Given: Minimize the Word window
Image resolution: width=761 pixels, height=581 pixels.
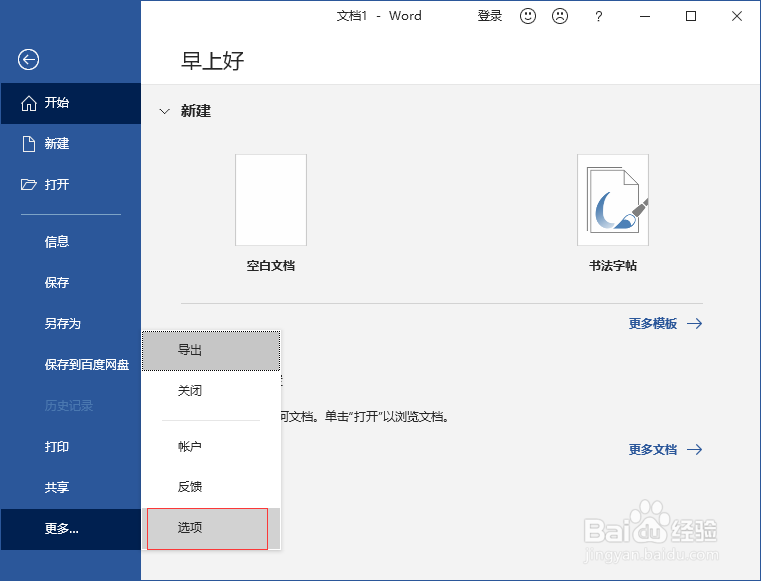Looking at the screenshot, I should click(x=645, y=17).
